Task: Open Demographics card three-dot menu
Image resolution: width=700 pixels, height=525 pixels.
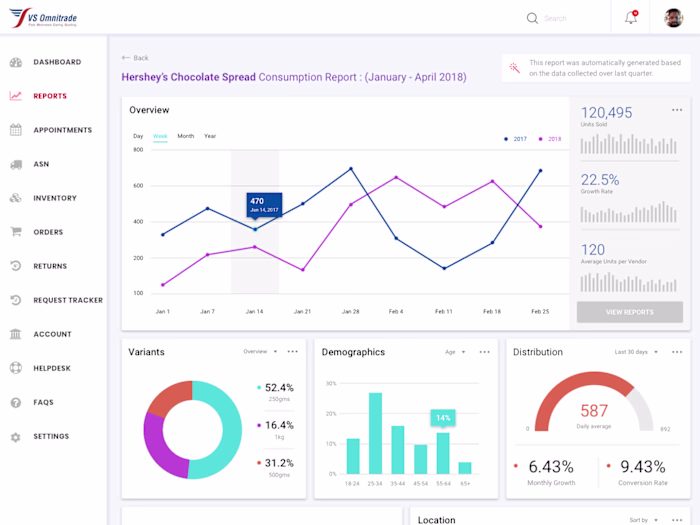Action: click(484, 352)
